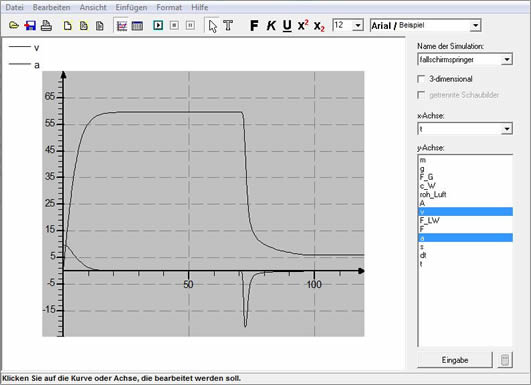Enable the 3-dimensional checkbox
Screen dimensions: 531x385
coord(421,79)
